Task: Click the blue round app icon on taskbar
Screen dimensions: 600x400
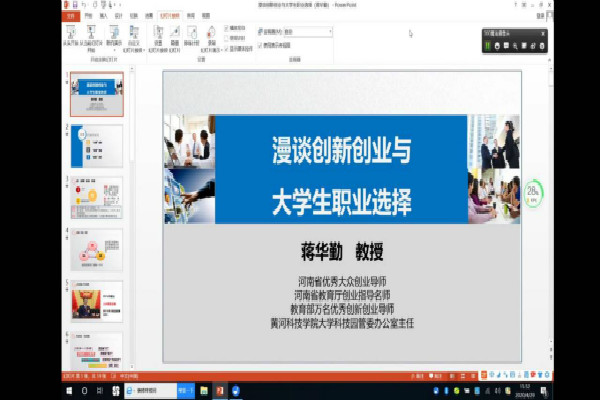Action: coord(236,391)
